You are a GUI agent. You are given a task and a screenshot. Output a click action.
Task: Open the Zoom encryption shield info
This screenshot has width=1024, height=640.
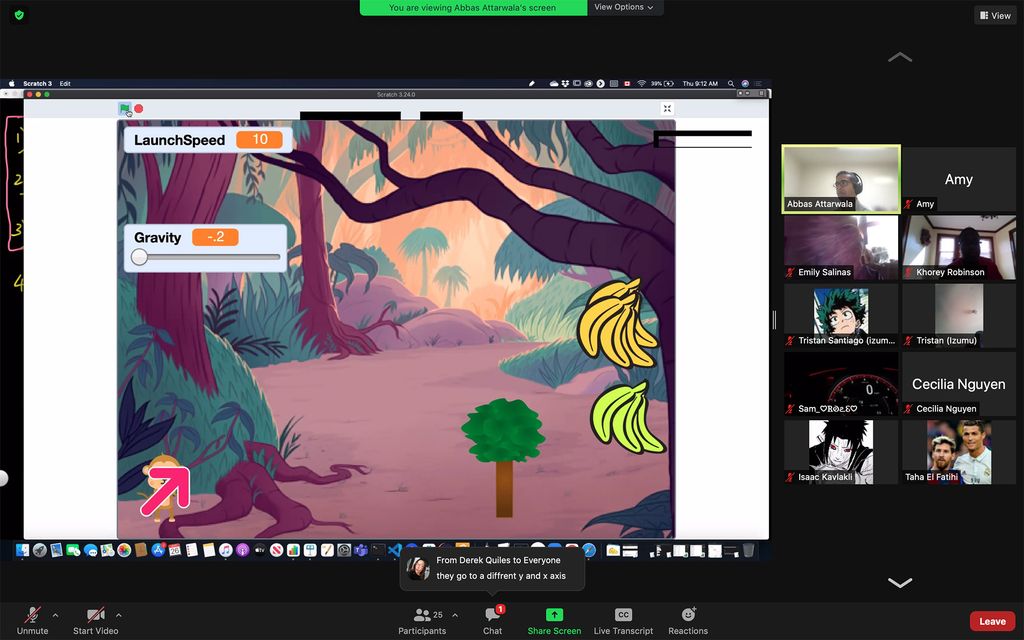19,14
